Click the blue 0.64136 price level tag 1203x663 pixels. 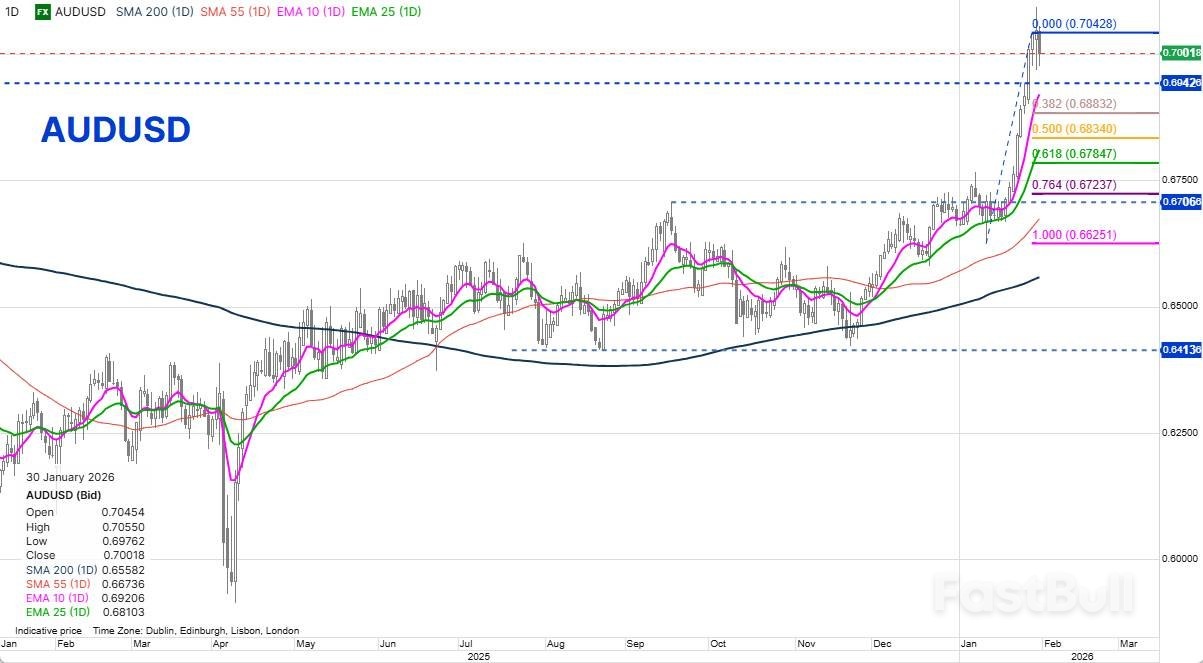pos(1181,350)
